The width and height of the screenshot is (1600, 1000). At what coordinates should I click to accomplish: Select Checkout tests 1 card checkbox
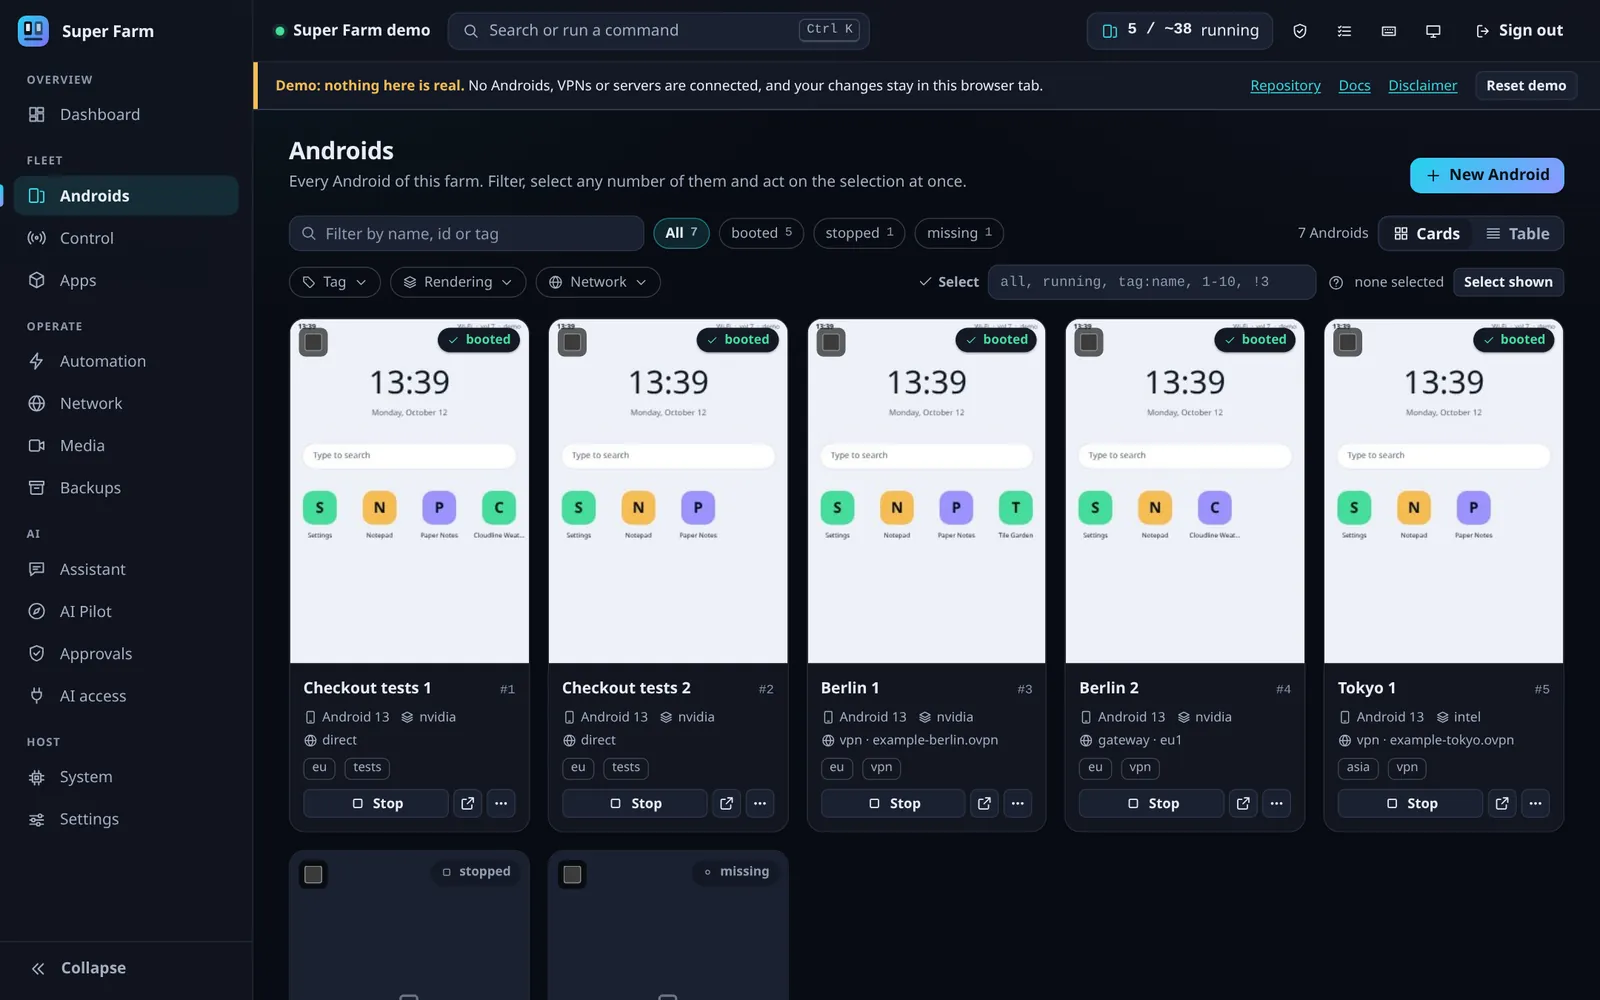314,342
